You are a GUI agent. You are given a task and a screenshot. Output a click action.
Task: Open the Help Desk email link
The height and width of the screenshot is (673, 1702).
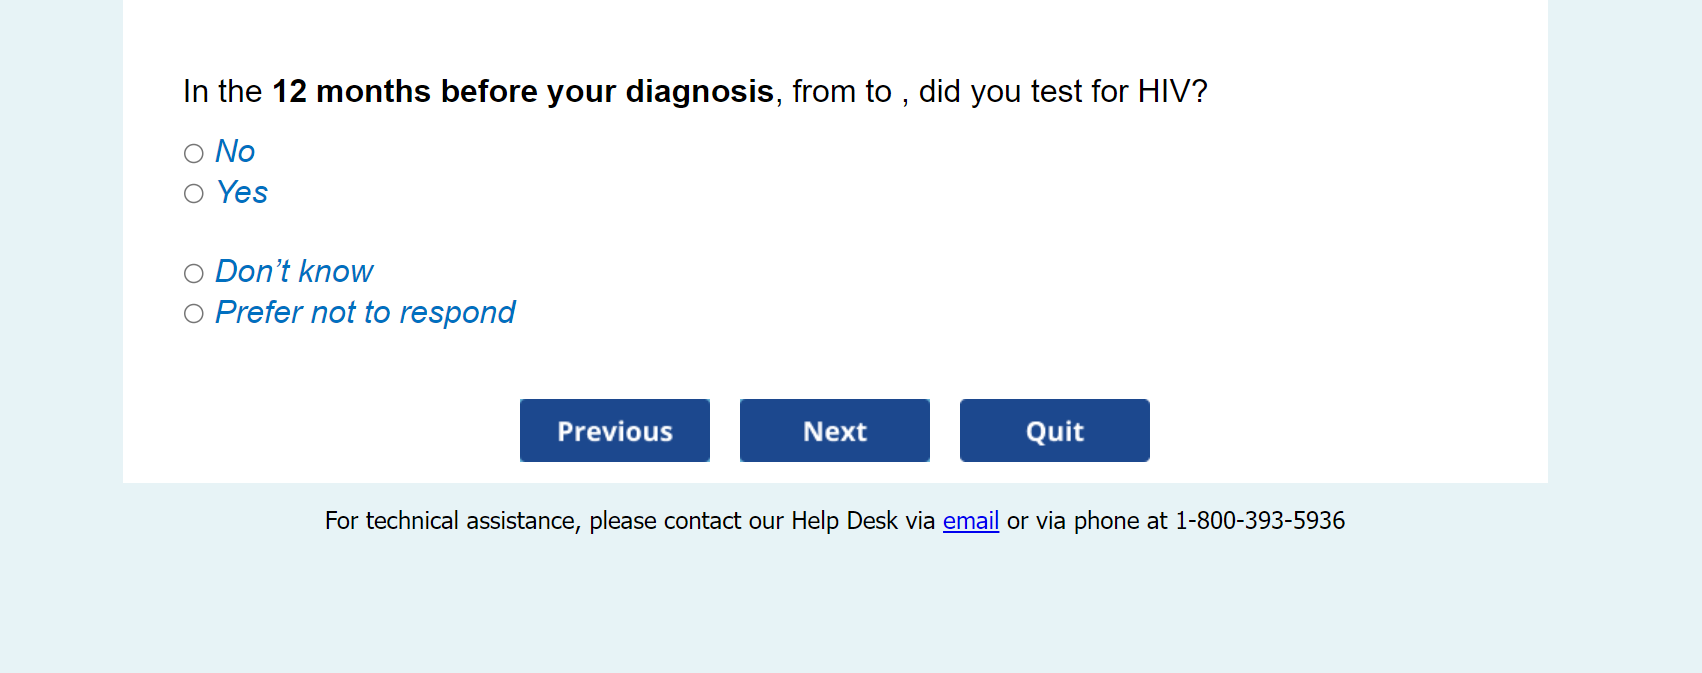971,521
